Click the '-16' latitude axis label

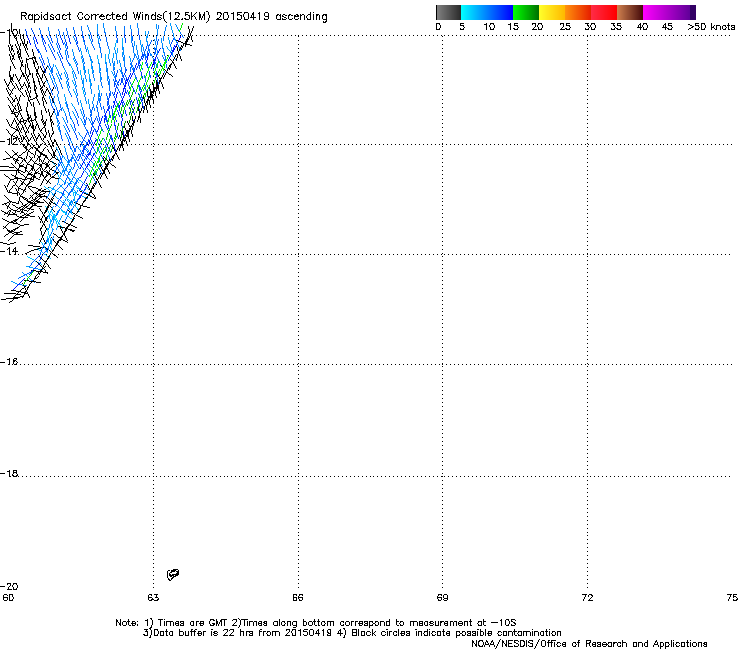pyautogui.click(x=10, y=362)
